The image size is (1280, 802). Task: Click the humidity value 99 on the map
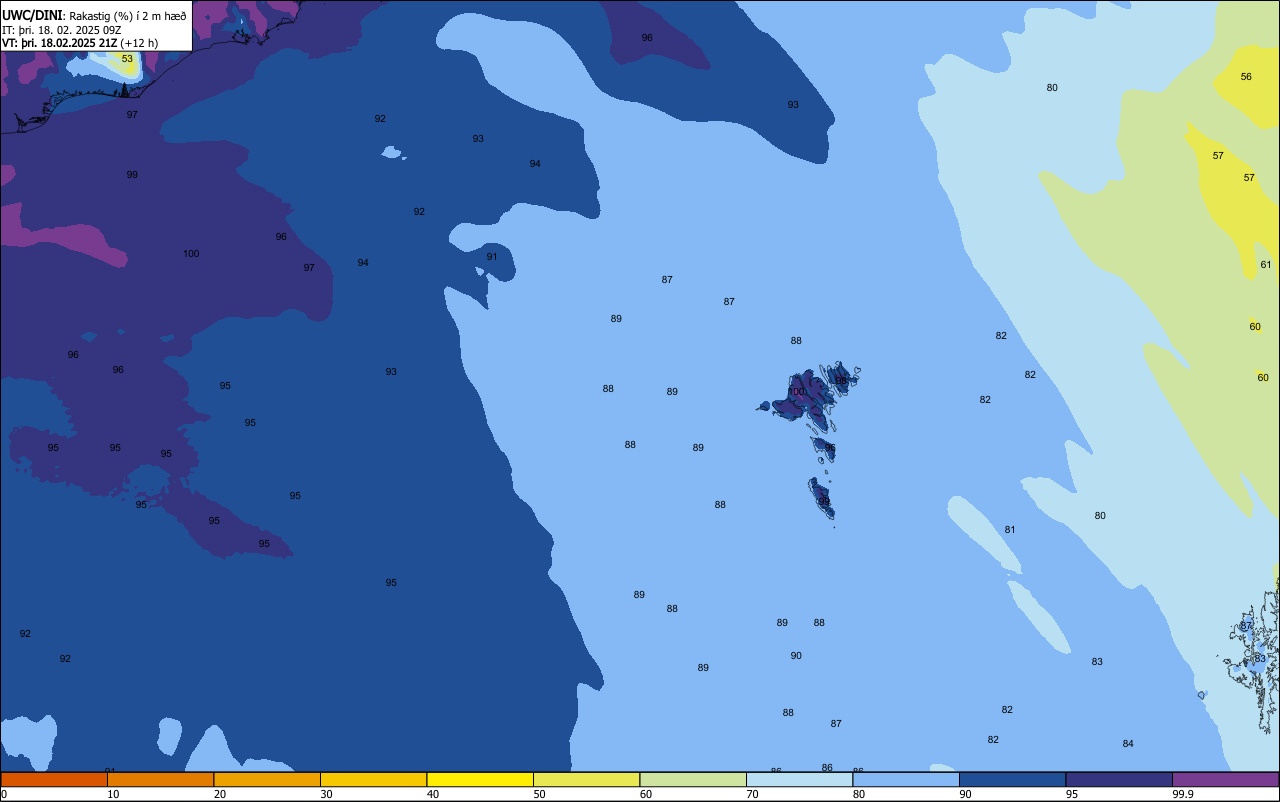[x=132, y=175]
